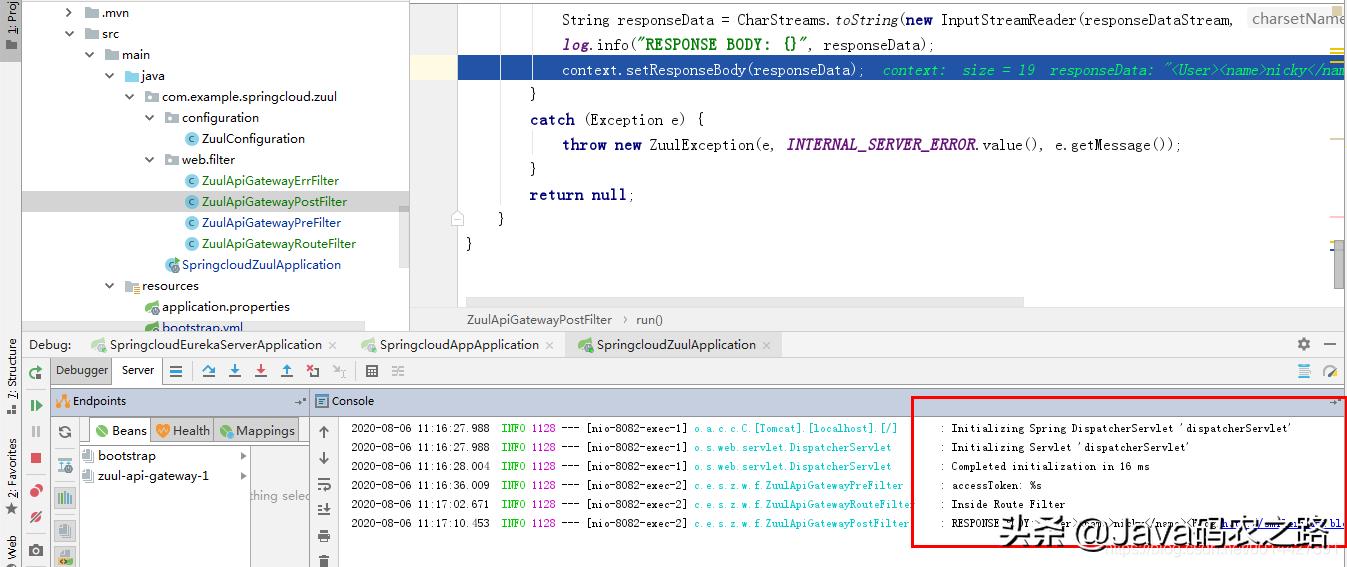Collapse the resources folder

110,286
